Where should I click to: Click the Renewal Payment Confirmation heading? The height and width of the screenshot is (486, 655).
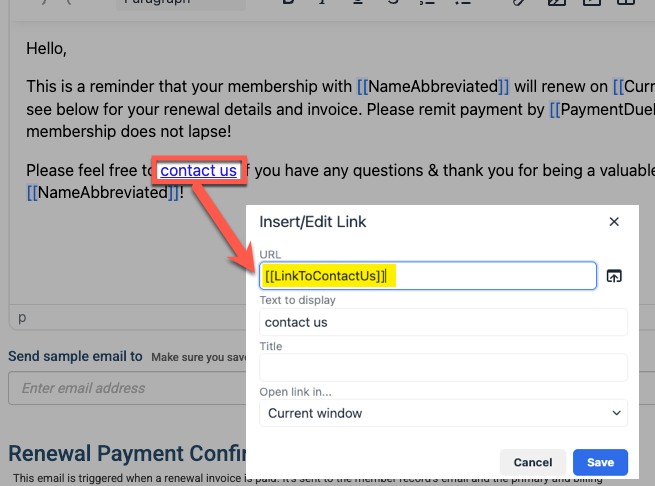click(x=127, y=453)
